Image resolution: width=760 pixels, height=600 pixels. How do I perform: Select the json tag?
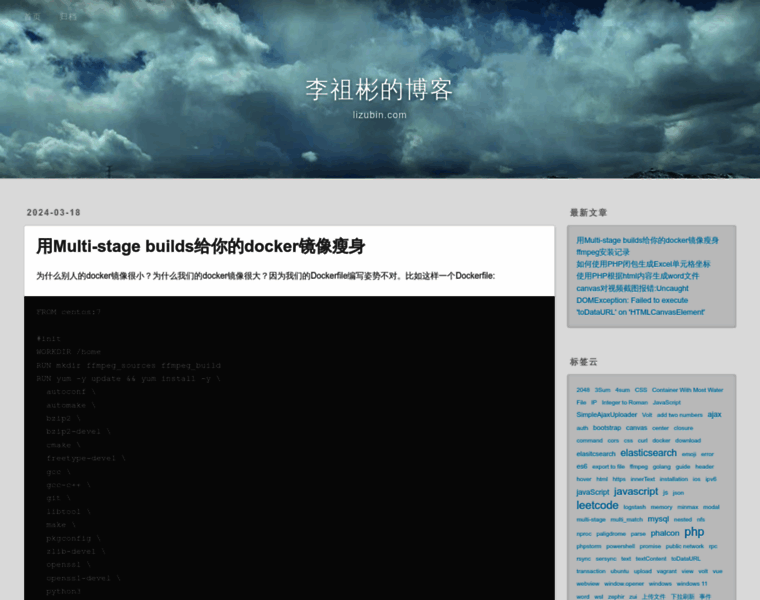(678, 493)
